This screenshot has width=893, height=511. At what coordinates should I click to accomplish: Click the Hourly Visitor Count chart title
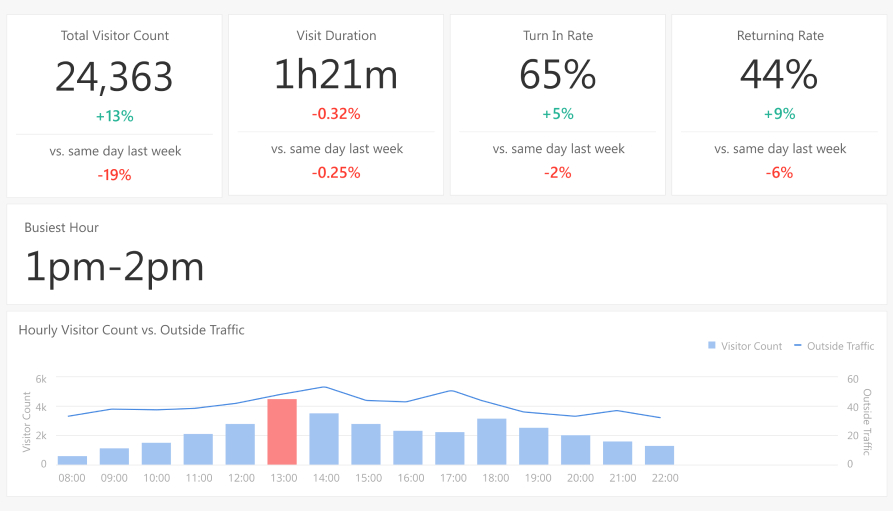[131, 330]
